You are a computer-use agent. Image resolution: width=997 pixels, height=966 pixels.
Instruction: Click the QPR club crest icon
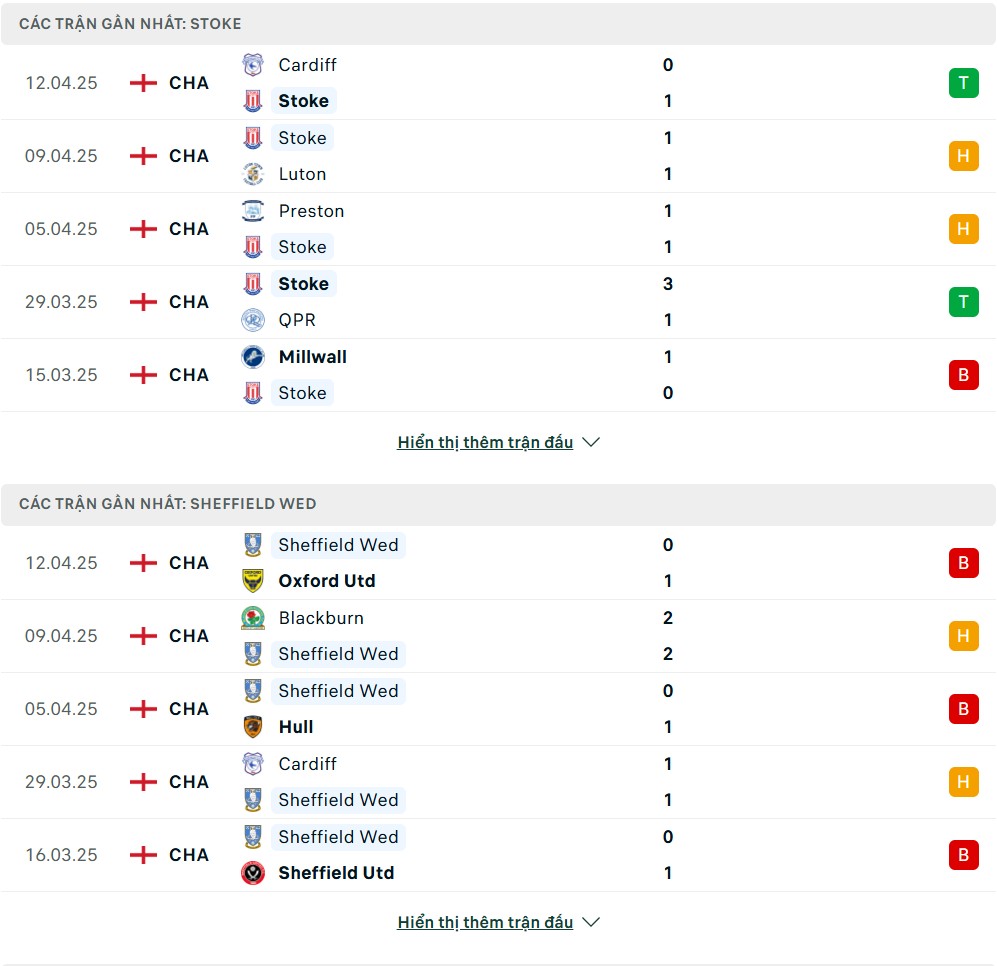coord(253,320)
